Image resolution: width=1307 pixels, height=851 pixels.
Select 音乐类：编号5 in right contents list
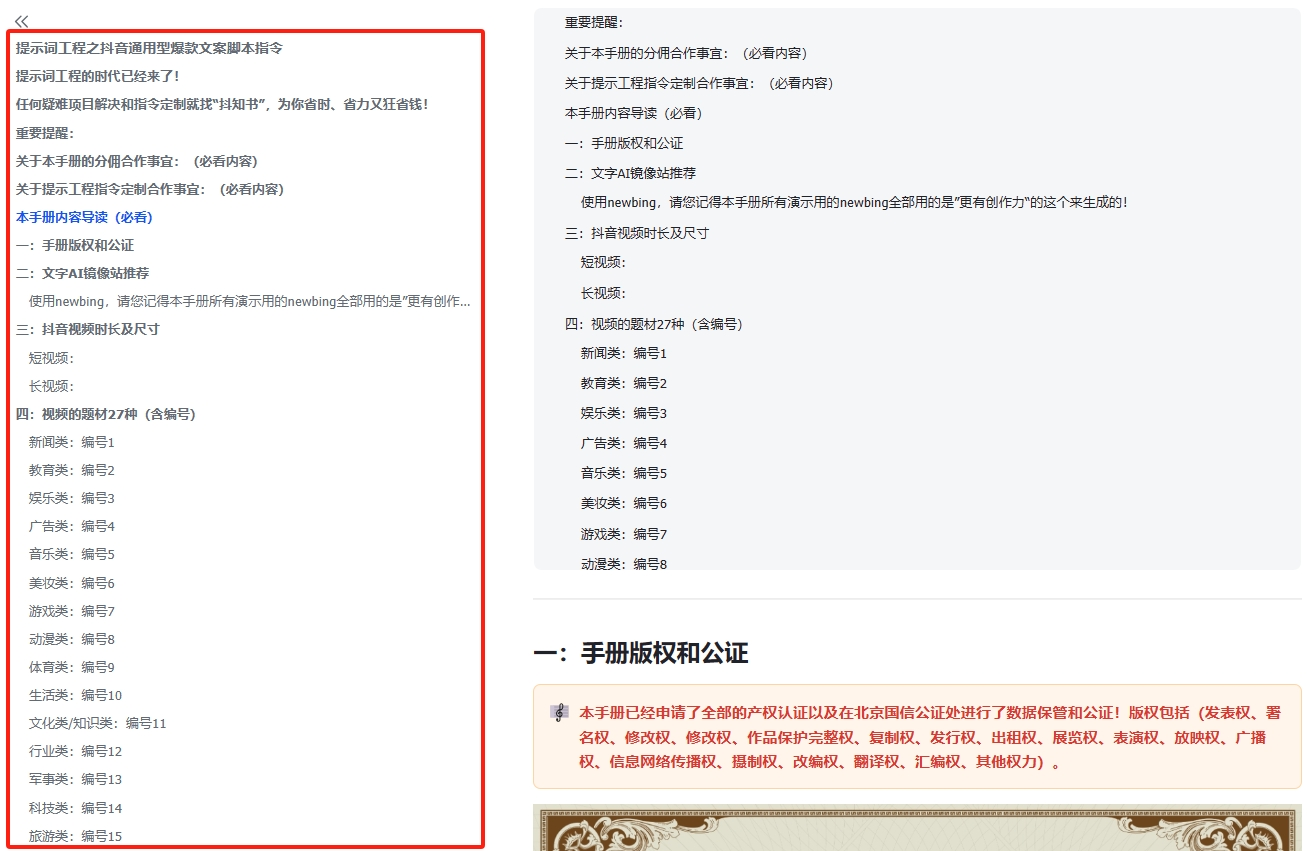(623, 473)
